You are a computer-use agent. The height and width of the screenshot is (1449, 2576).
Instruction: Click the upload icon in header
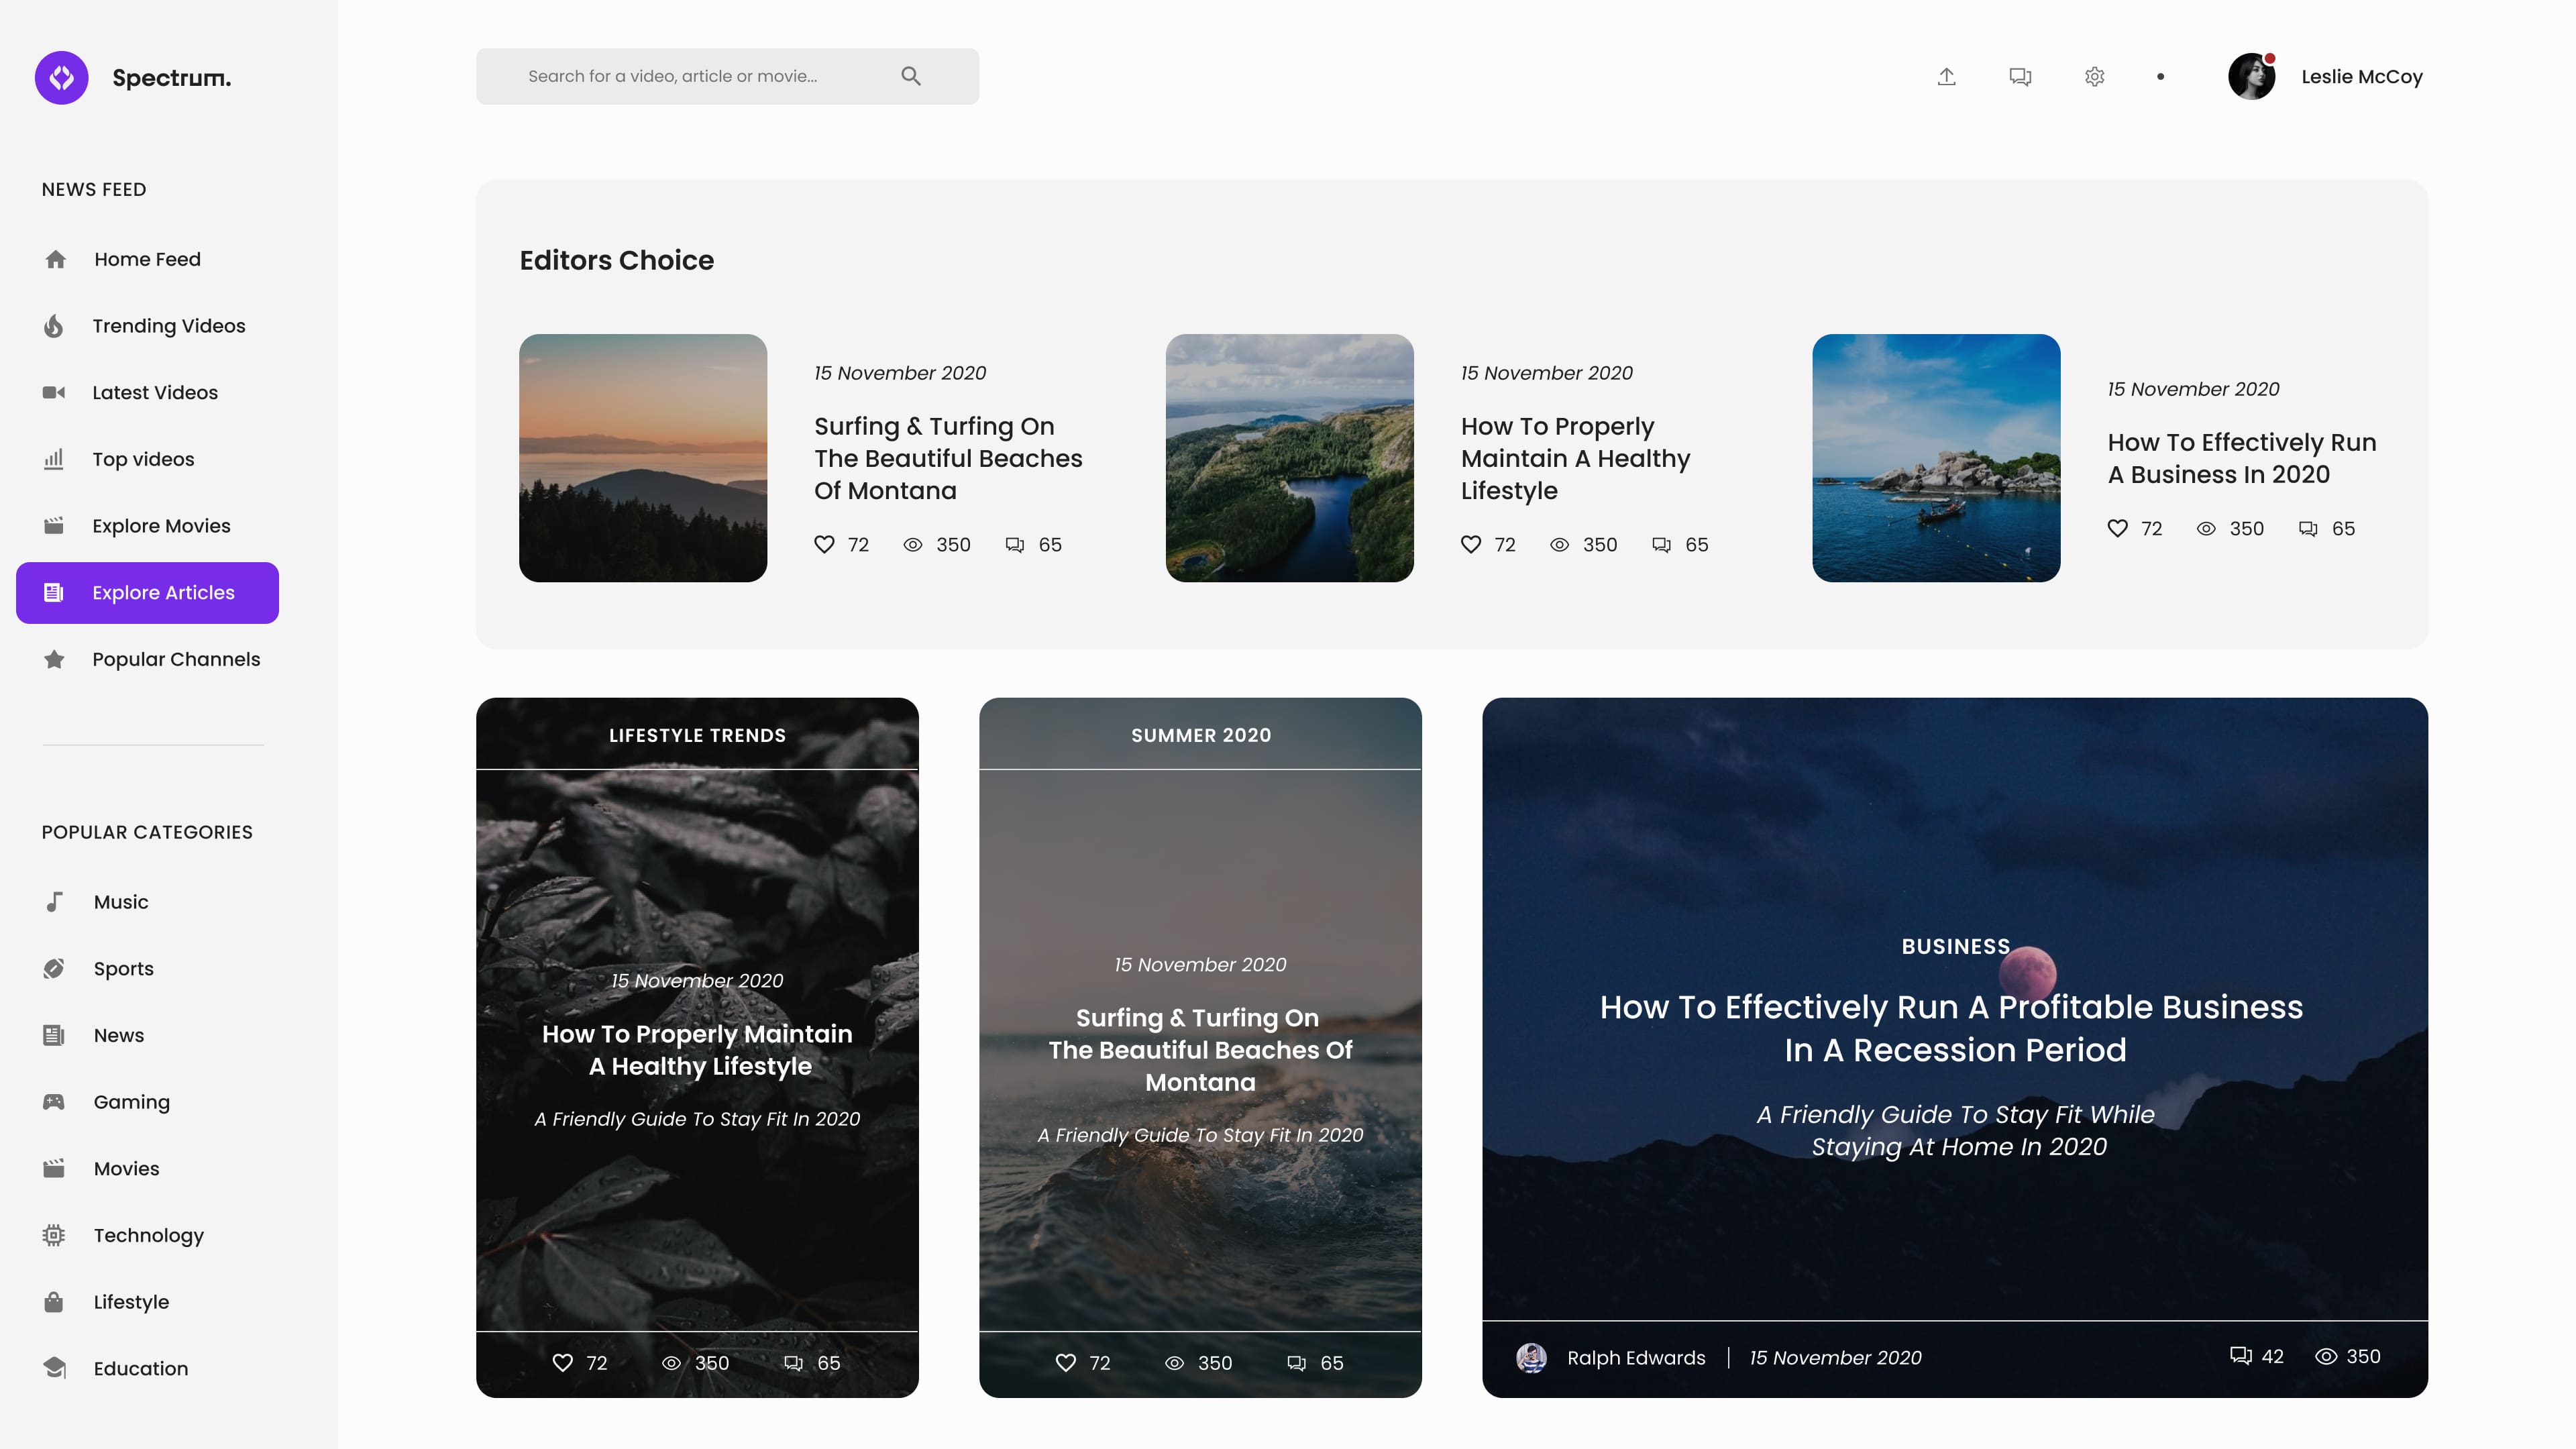tap(1946, 77)
